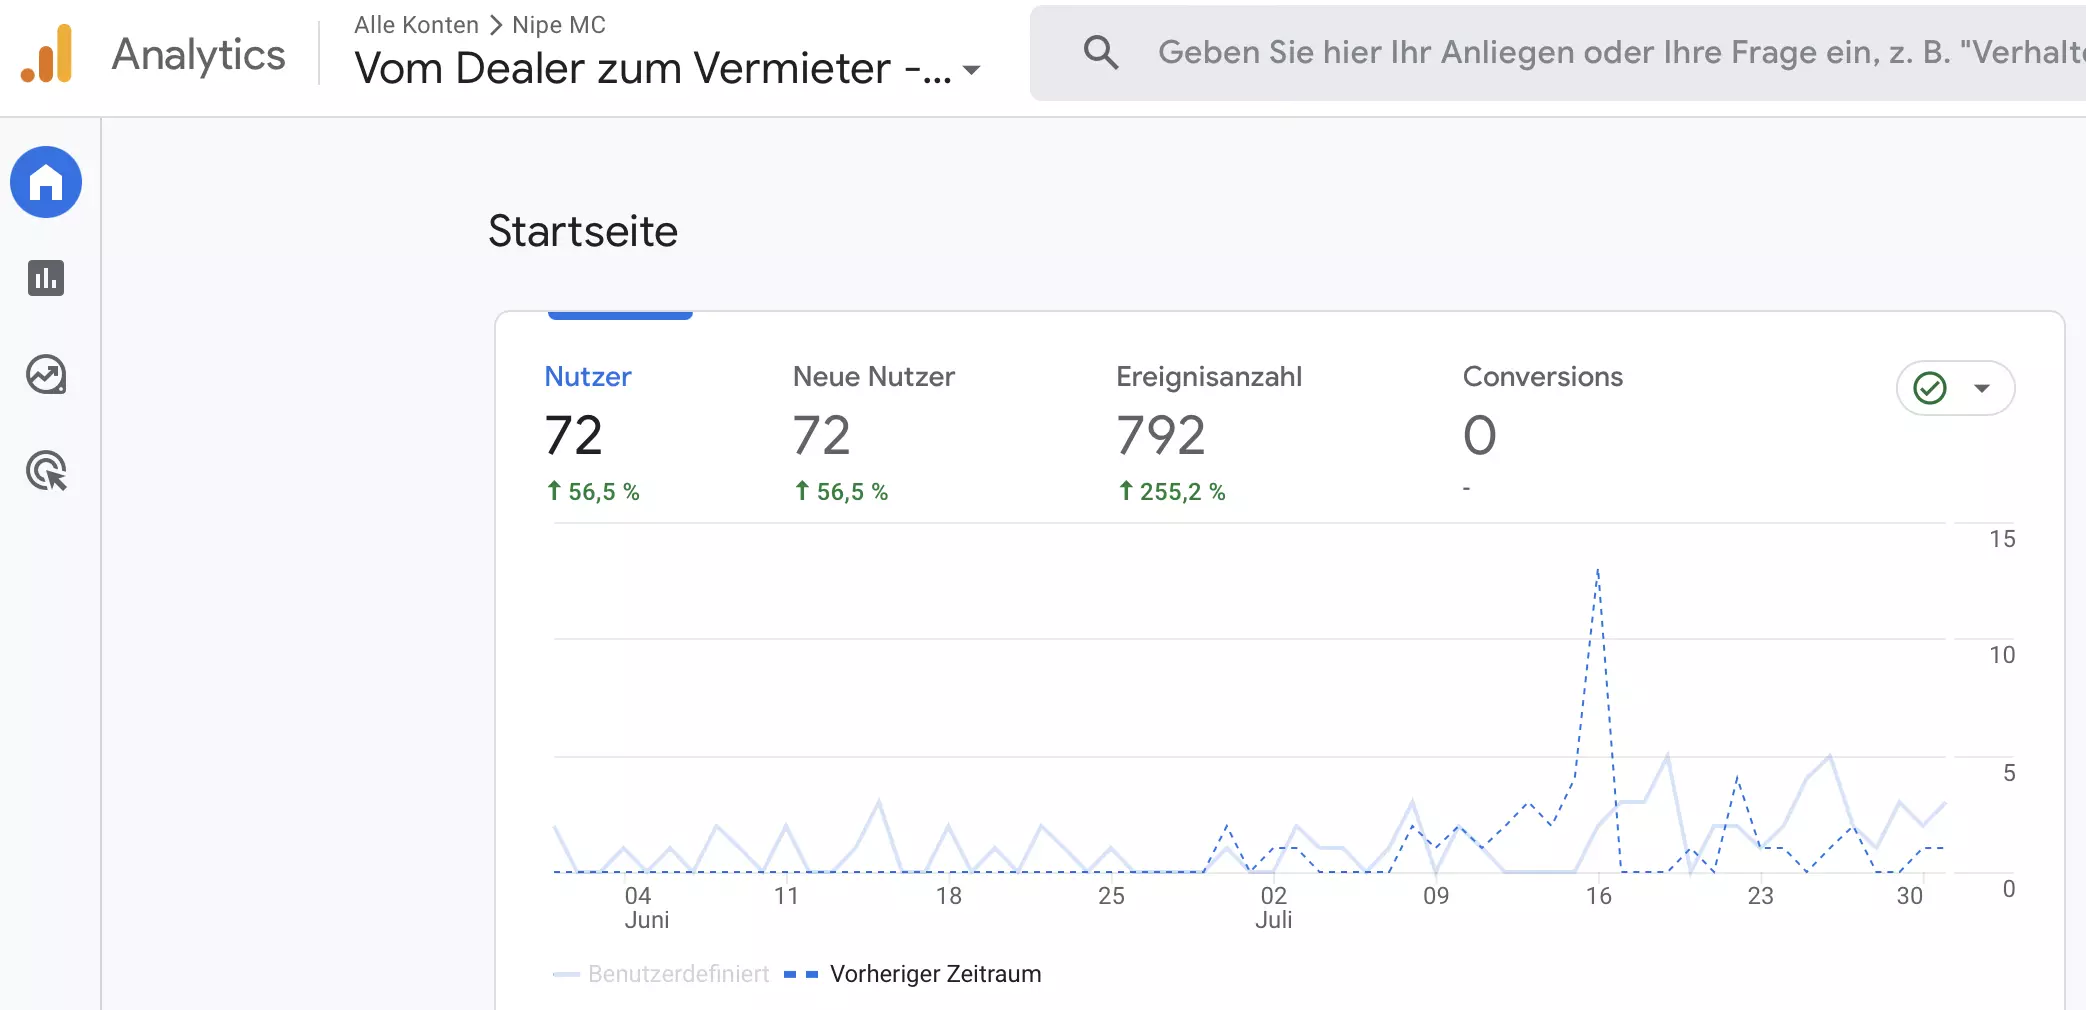Click the 02 Juli axis date label
The height and width of the screenshot is (1010, 2086).
click(1274, 907)
